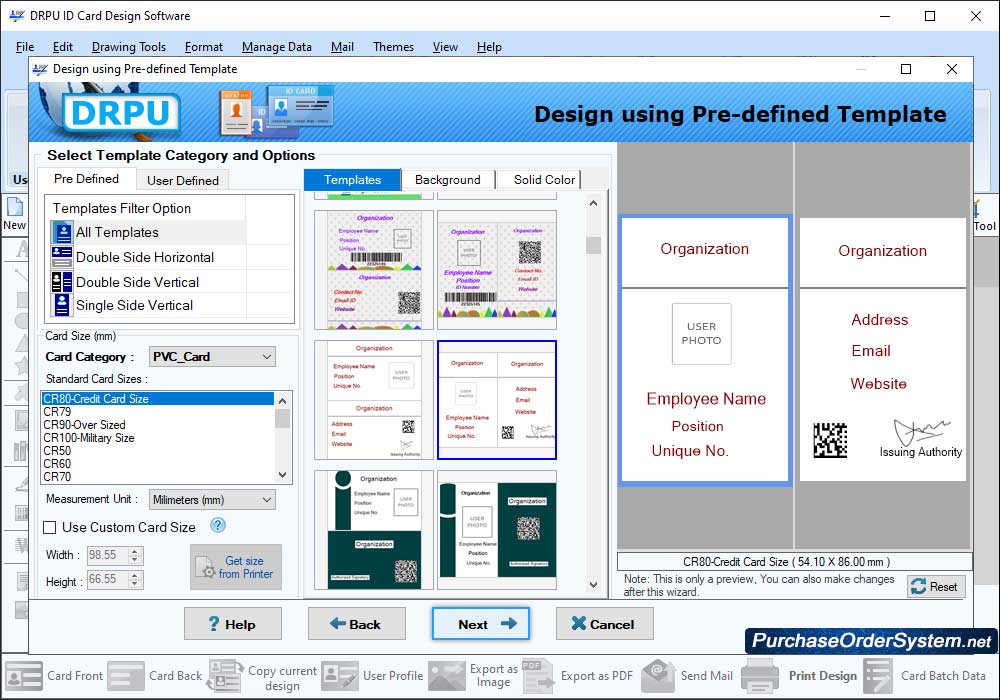The height and width of the screenshot is (700, 1000).
Task: Click the Height spinner control
Action: [135, 580]
